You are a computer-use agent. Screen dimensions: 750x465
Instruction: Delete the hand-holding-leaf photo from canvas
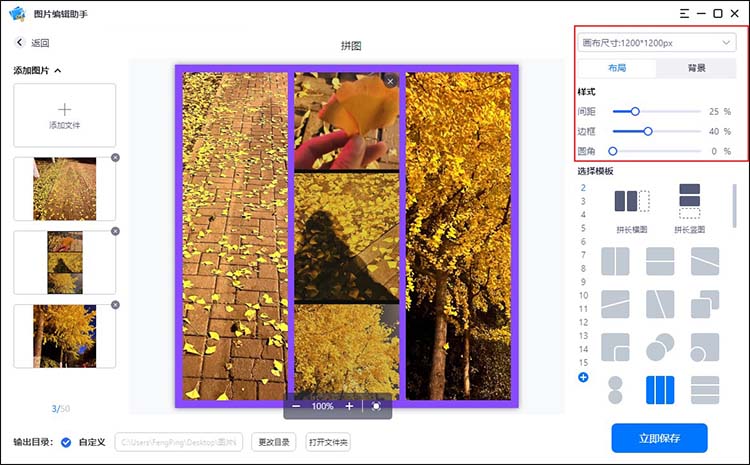(x=390, y=81)
